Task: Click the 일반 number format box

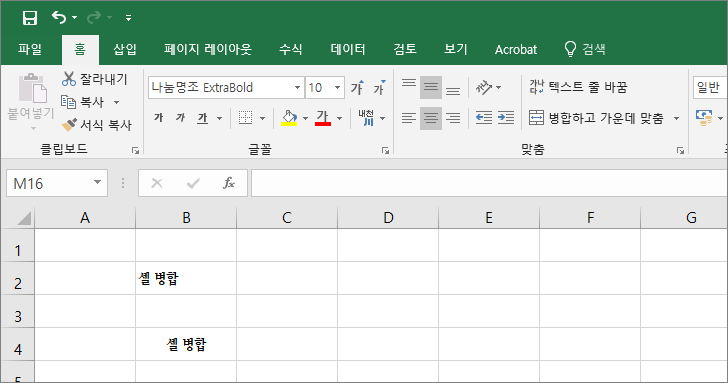Action: [x=710, y=87]
